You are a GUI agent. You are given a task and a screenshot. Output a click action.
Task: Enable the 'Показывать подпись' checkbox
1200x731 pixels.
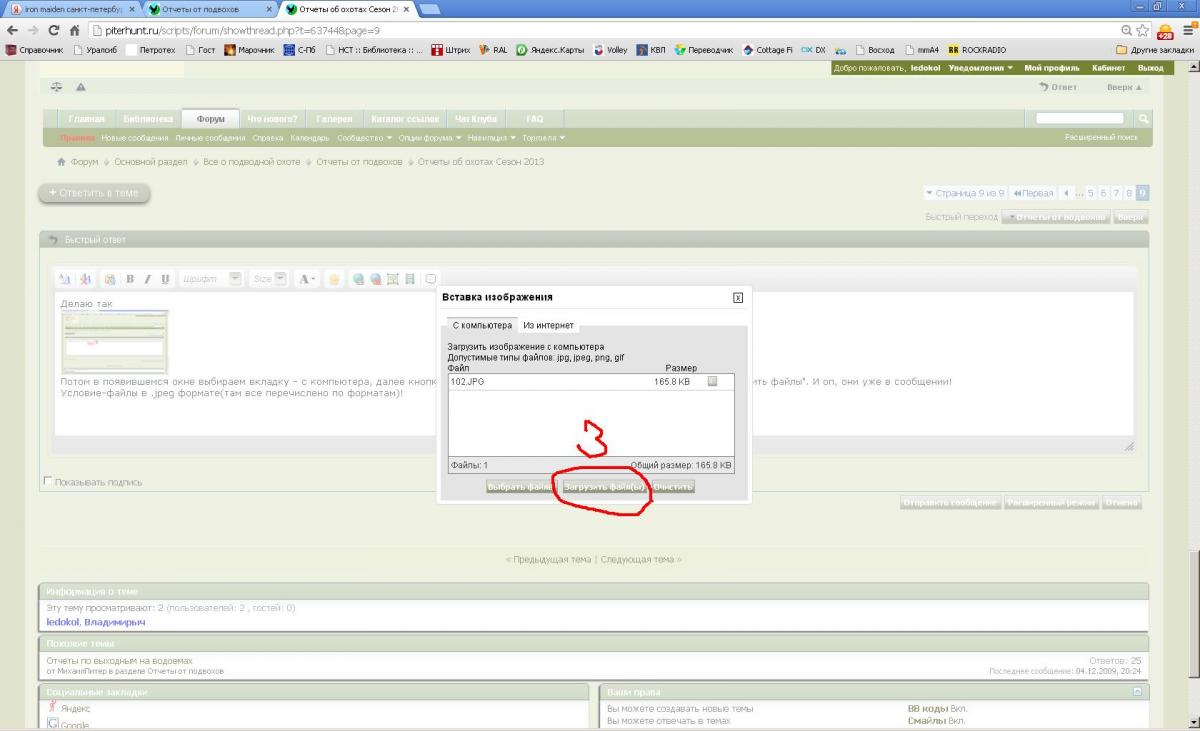tap(48, 482)
